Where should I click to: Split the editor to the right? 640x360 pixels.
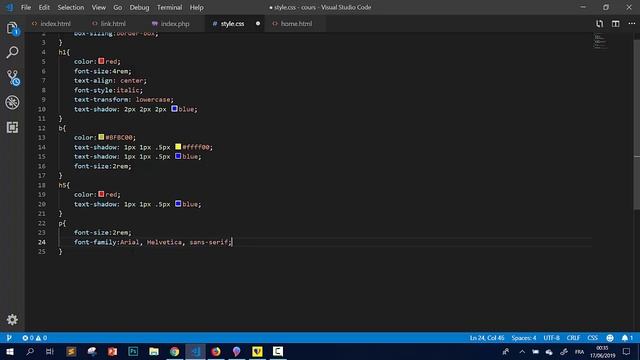pos(616,24)
